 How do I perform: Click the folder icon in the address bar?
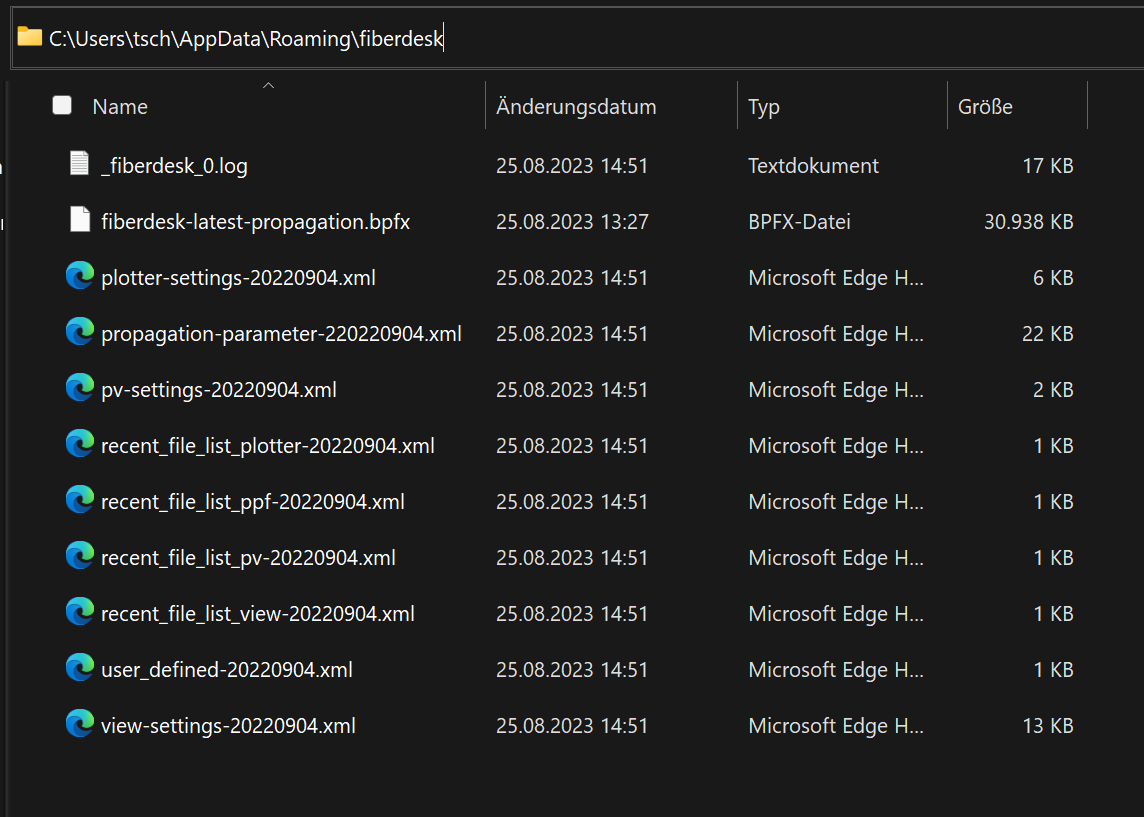point(29,36)
